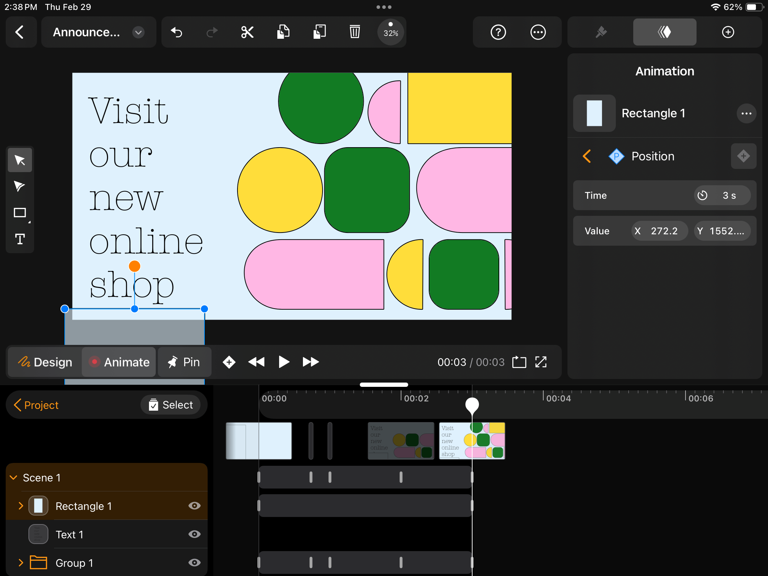Viewport: 768px width, 576px height.
Task: Expand the Rectangle 1 layer
Action: point(21,506)
